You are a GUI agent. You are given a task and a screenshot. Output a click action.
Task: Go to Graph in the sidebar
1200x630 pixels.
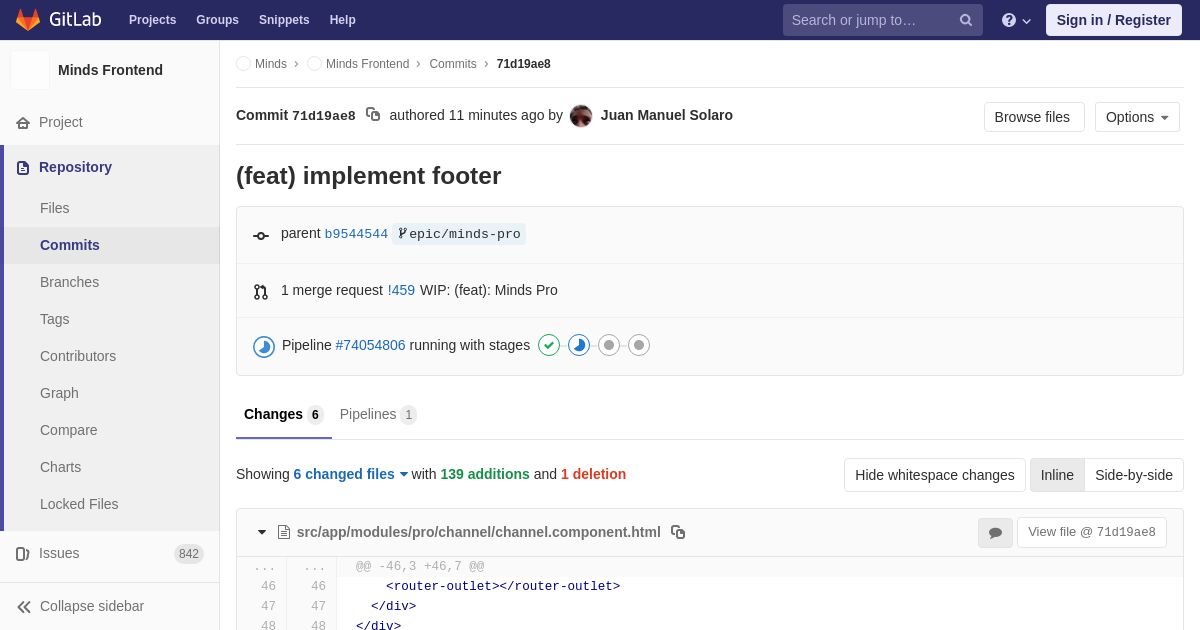point(59,393)
